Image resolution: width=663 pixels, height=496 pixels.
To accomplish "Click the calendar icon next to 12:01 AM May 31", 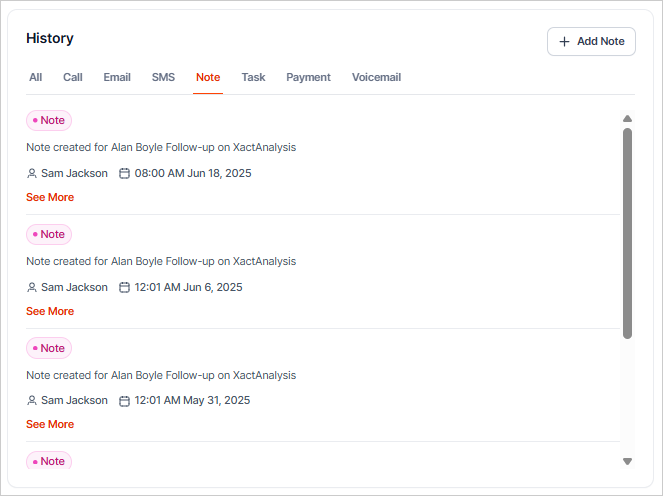I will pyautogui.click(x=124, y=400).
